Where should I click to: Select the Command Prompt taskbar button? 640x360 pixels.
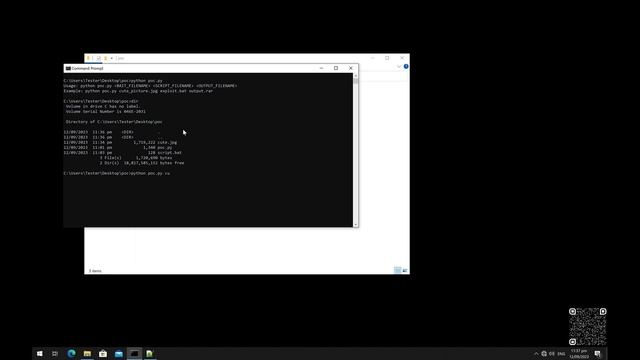coord(134,353)
